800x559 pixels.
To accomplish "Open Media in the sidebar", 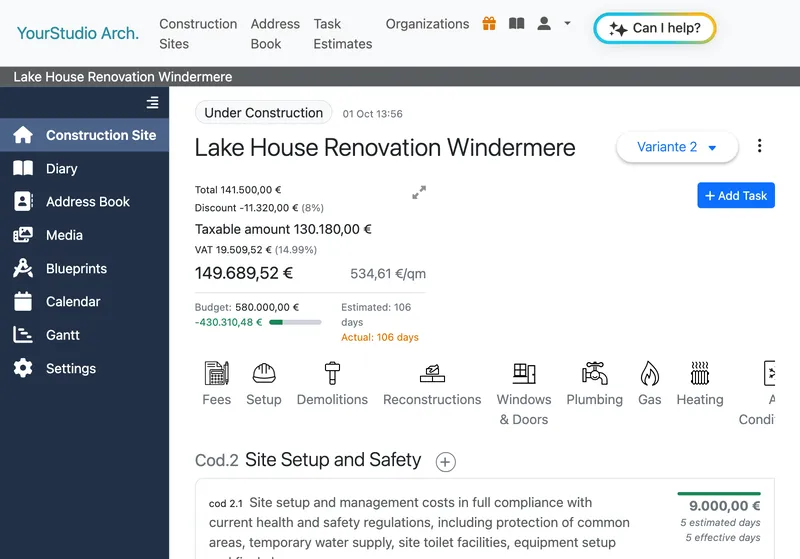I will point(85,235).
